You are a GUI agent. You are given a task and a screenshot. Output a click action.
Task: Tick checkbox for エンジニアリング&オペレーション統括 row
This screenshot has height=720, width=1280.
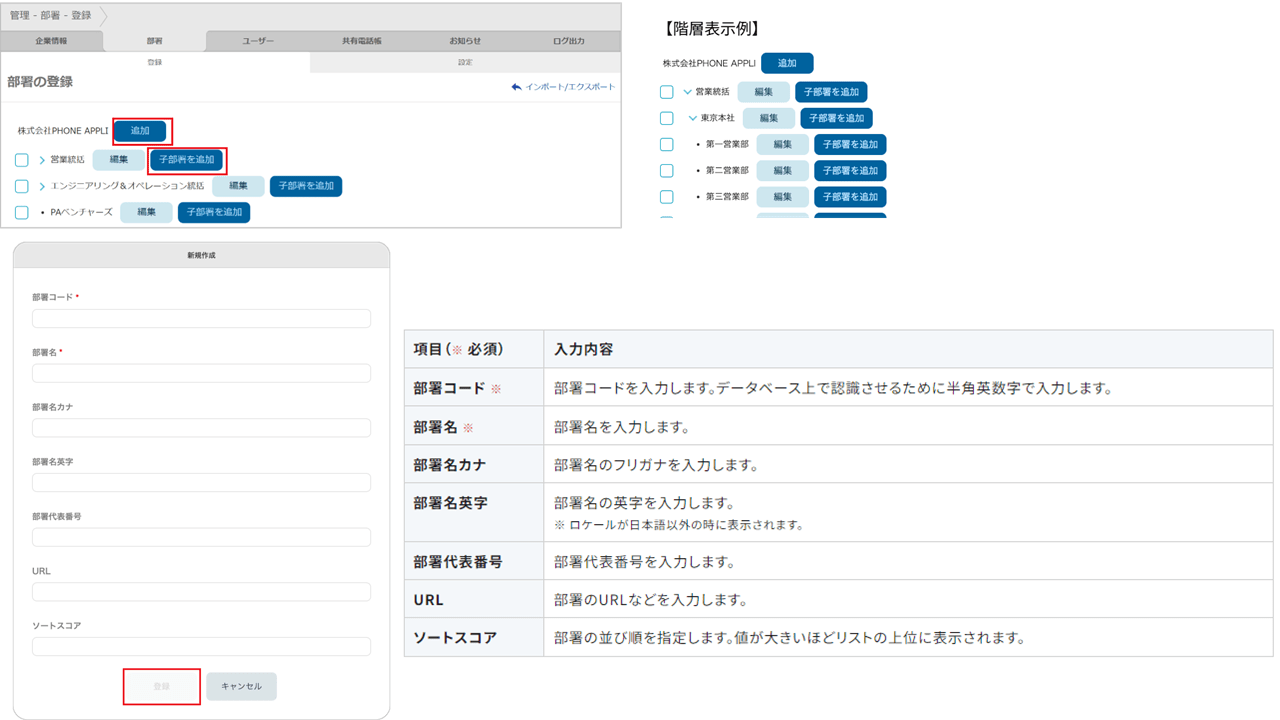point(21,186)
